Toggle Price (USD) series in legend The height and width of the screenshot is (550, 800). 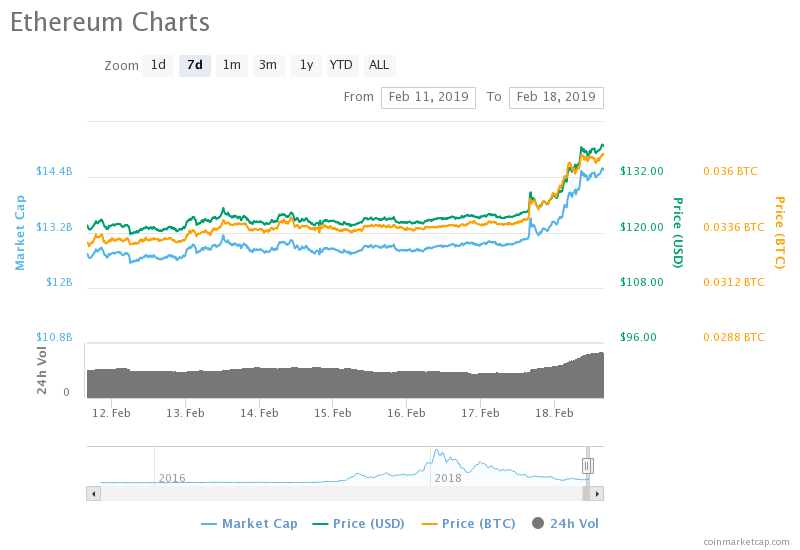point(361,523)
